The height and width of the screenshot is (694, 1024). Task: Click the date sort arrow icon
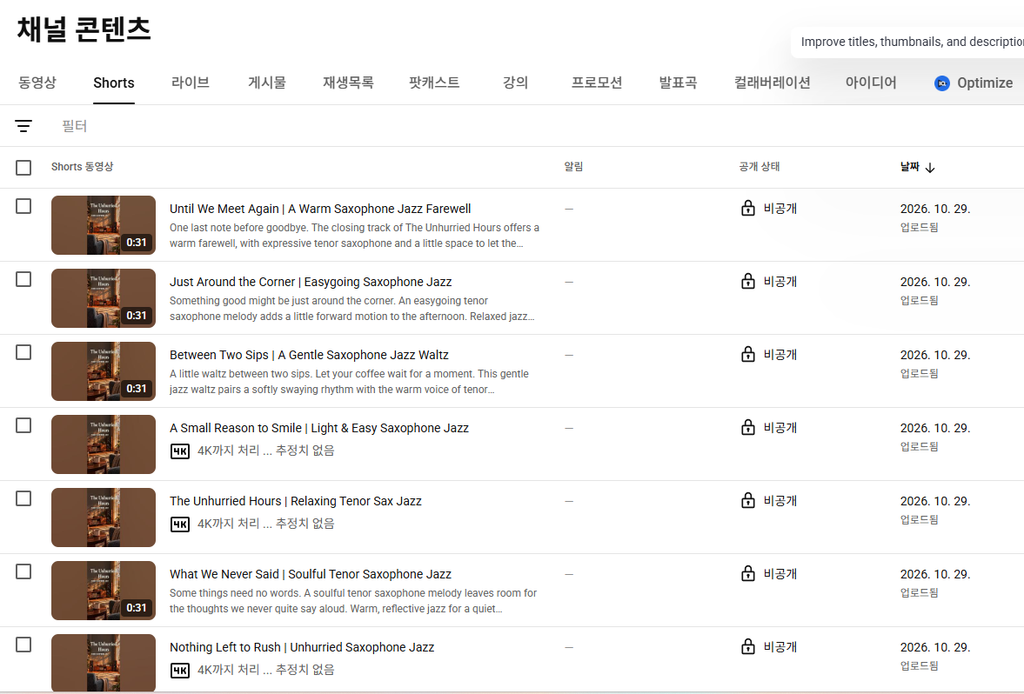[930, 168]
